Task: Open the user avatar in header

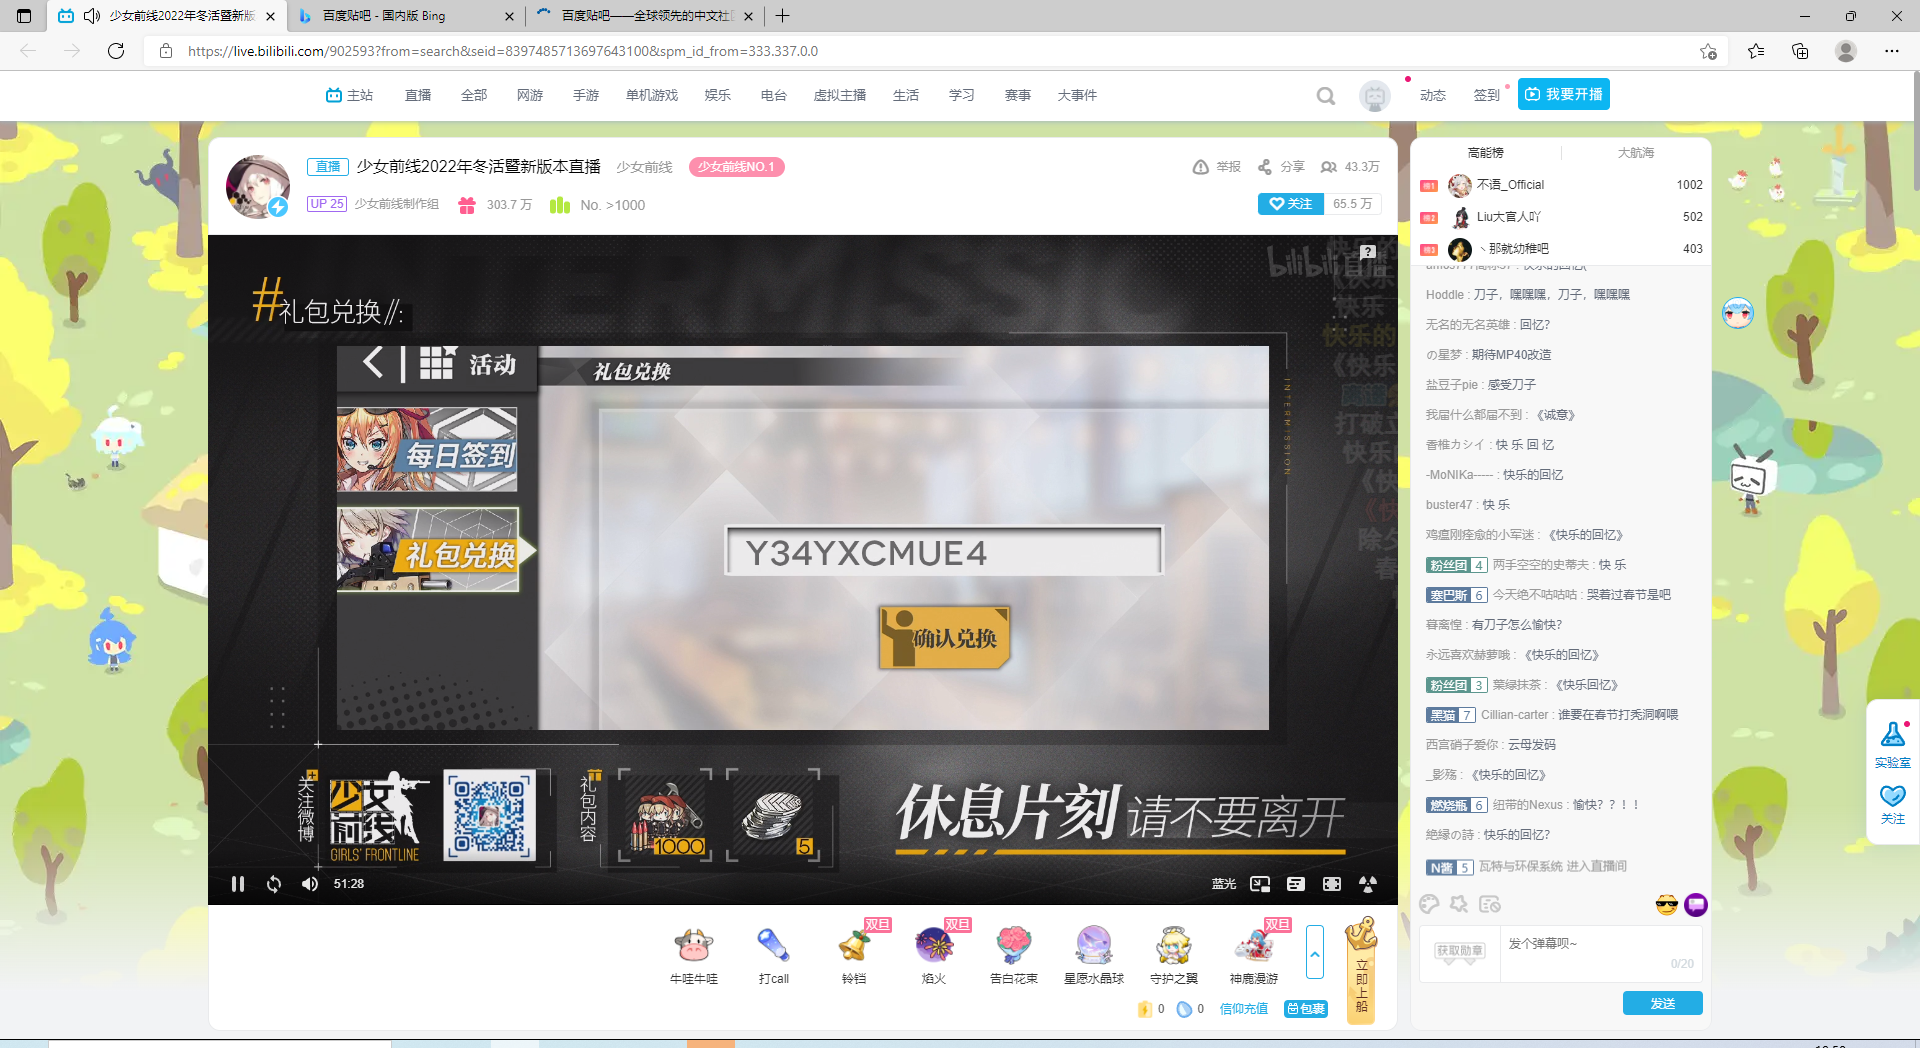Action: pos(1375,96)
